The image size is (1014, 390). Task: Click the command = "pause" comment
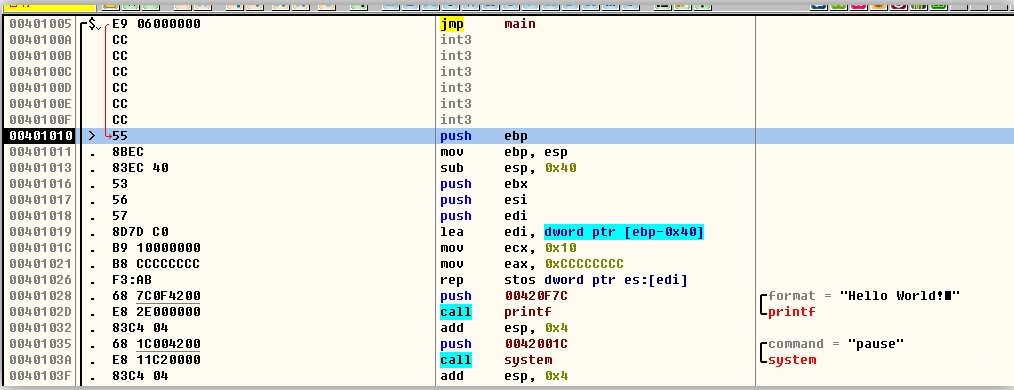click(836, 344)
